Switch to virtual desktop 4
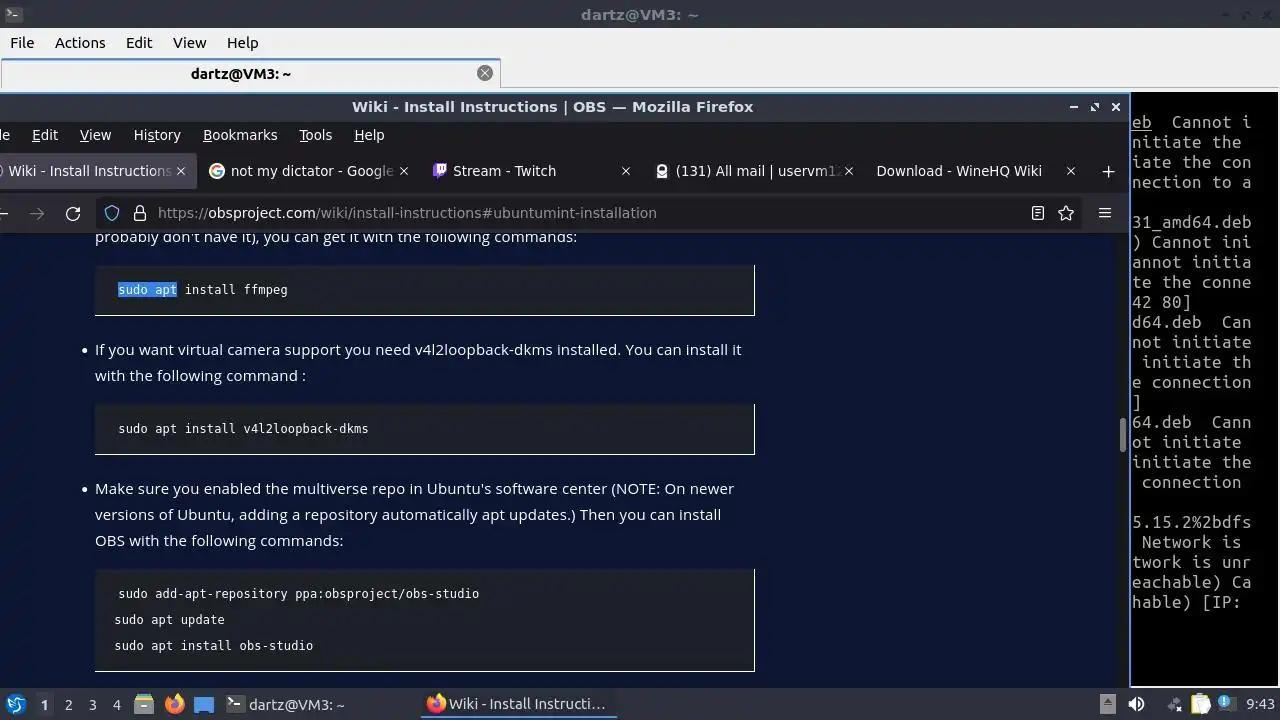Screen dimensions: 1280x720 point(116,705)
